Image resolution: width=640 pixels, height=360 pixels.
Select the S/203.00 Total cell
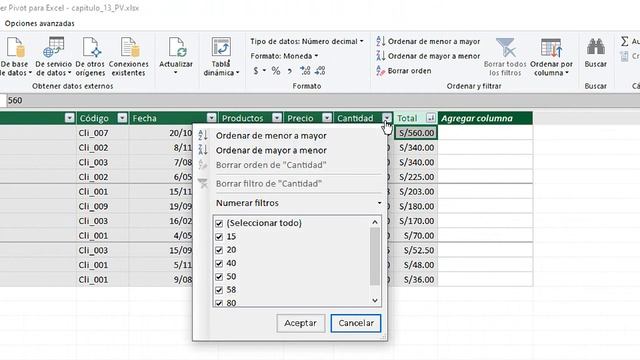416,191
